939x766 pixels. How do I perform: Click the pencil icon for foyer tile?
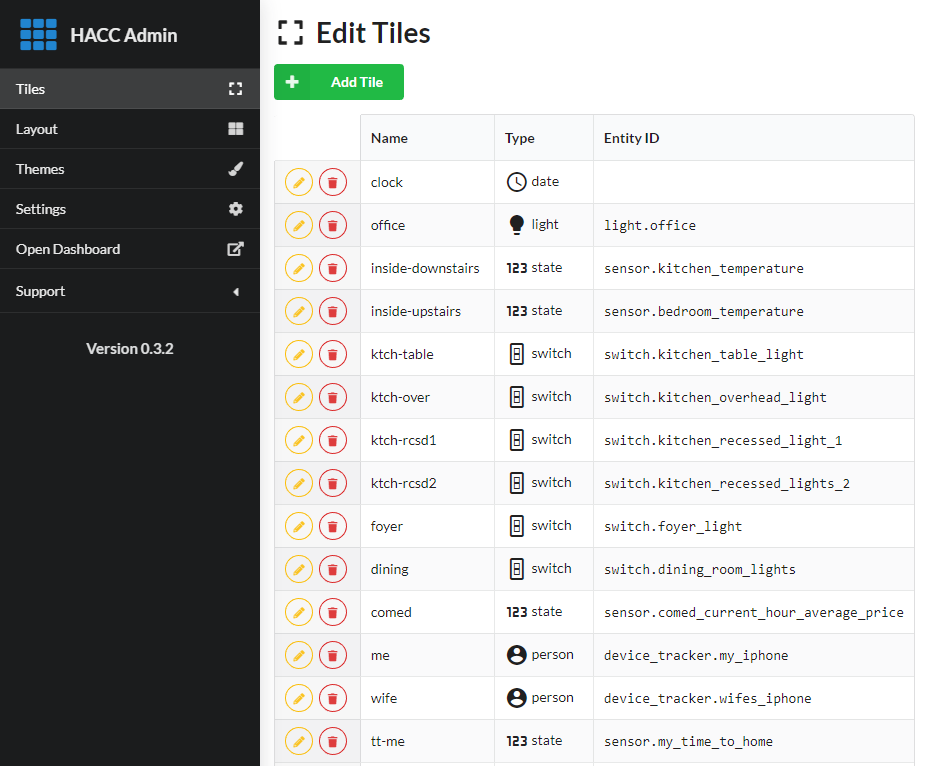pyautogui.click(x=299, y=526)
